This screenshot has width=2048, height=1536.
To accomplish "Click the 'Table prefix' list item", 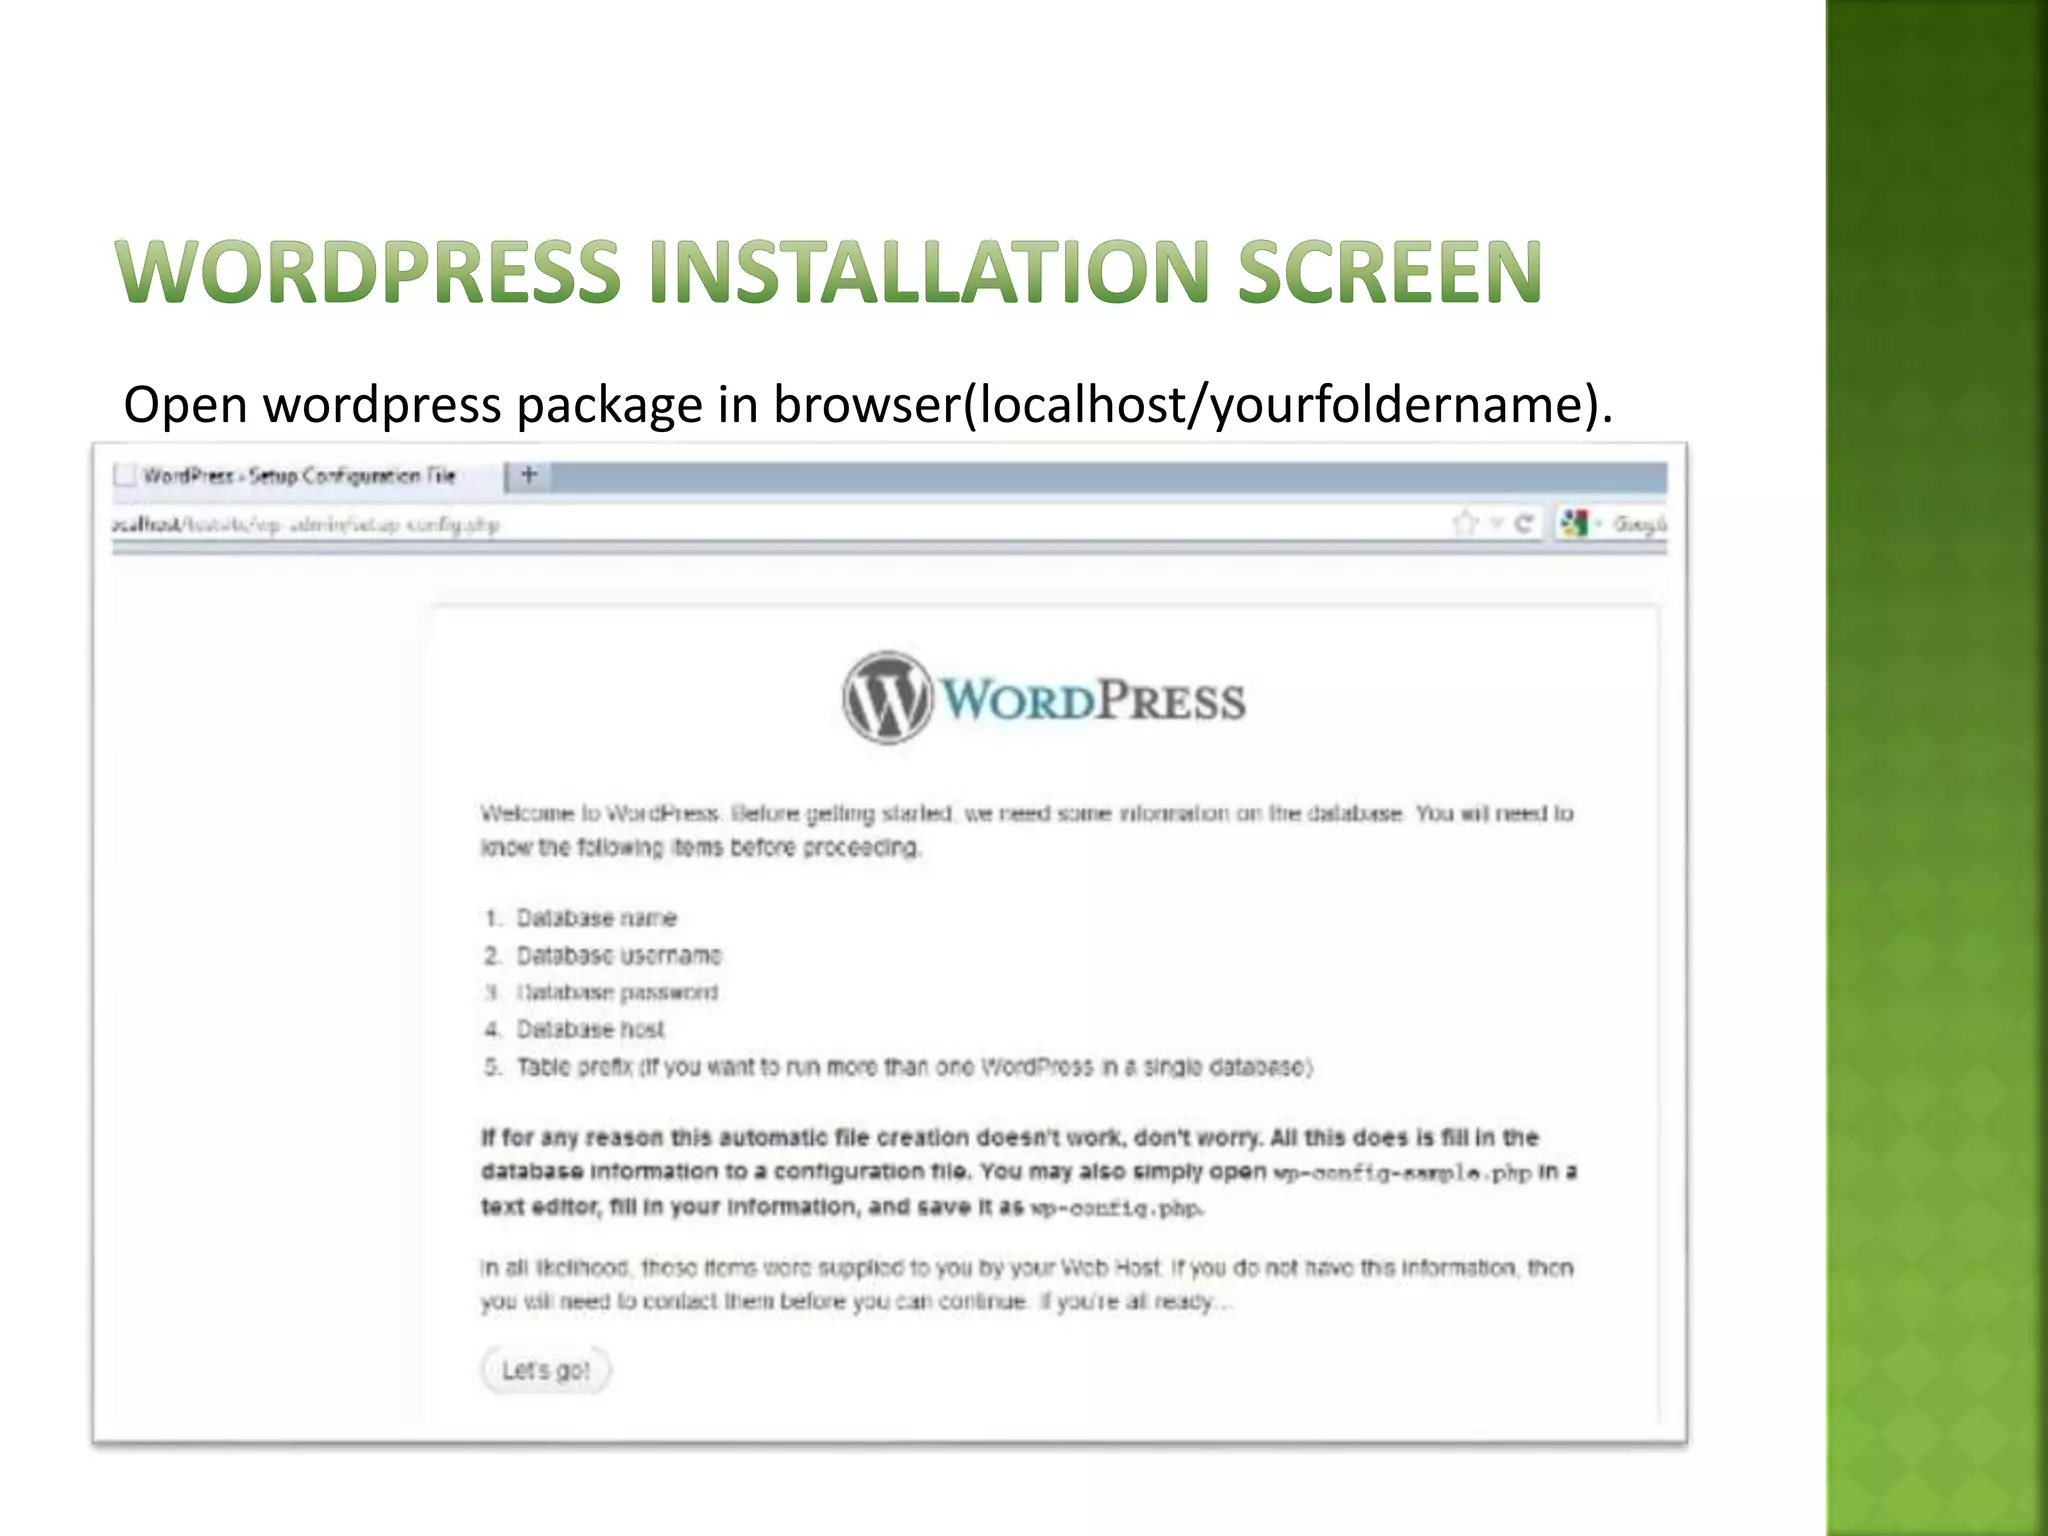I will pos(914,1067).
